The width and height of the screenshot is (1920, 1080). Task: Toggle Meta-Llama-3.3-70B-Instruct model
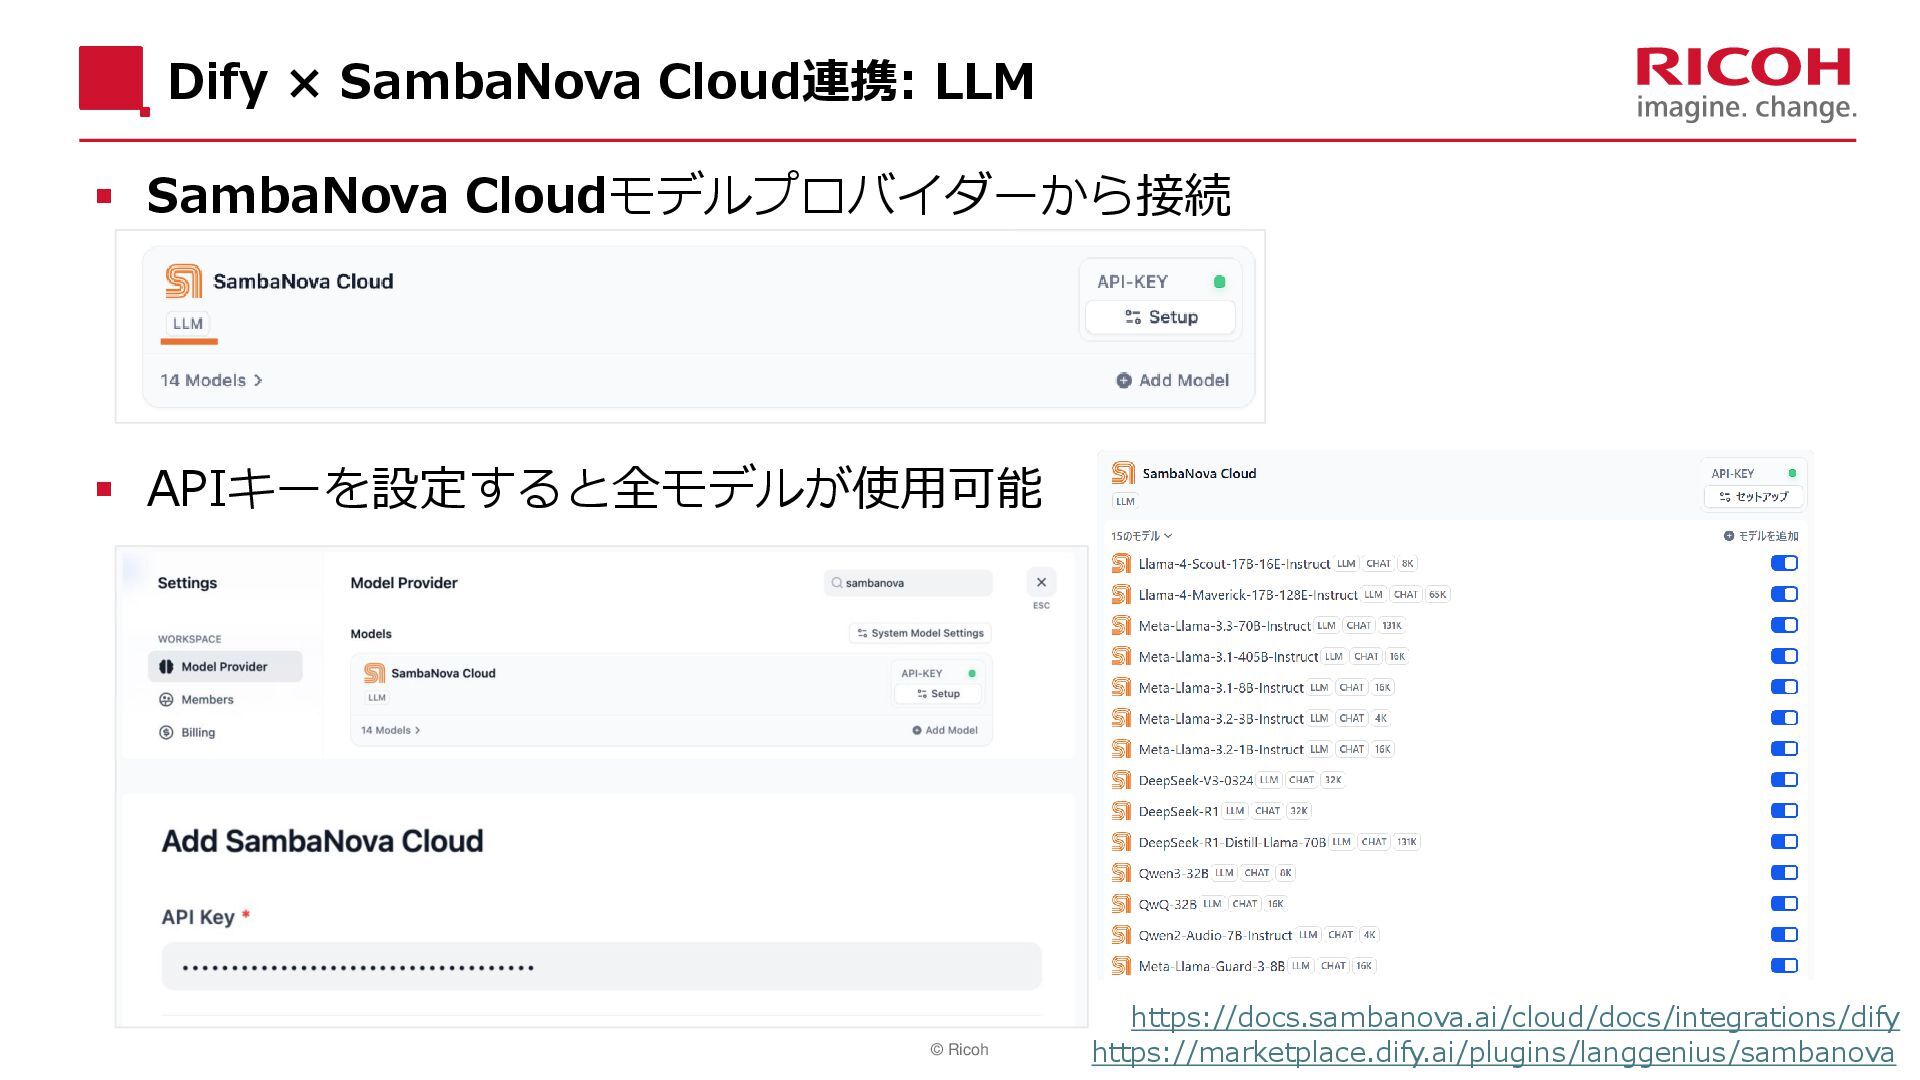pos(1784,625)
